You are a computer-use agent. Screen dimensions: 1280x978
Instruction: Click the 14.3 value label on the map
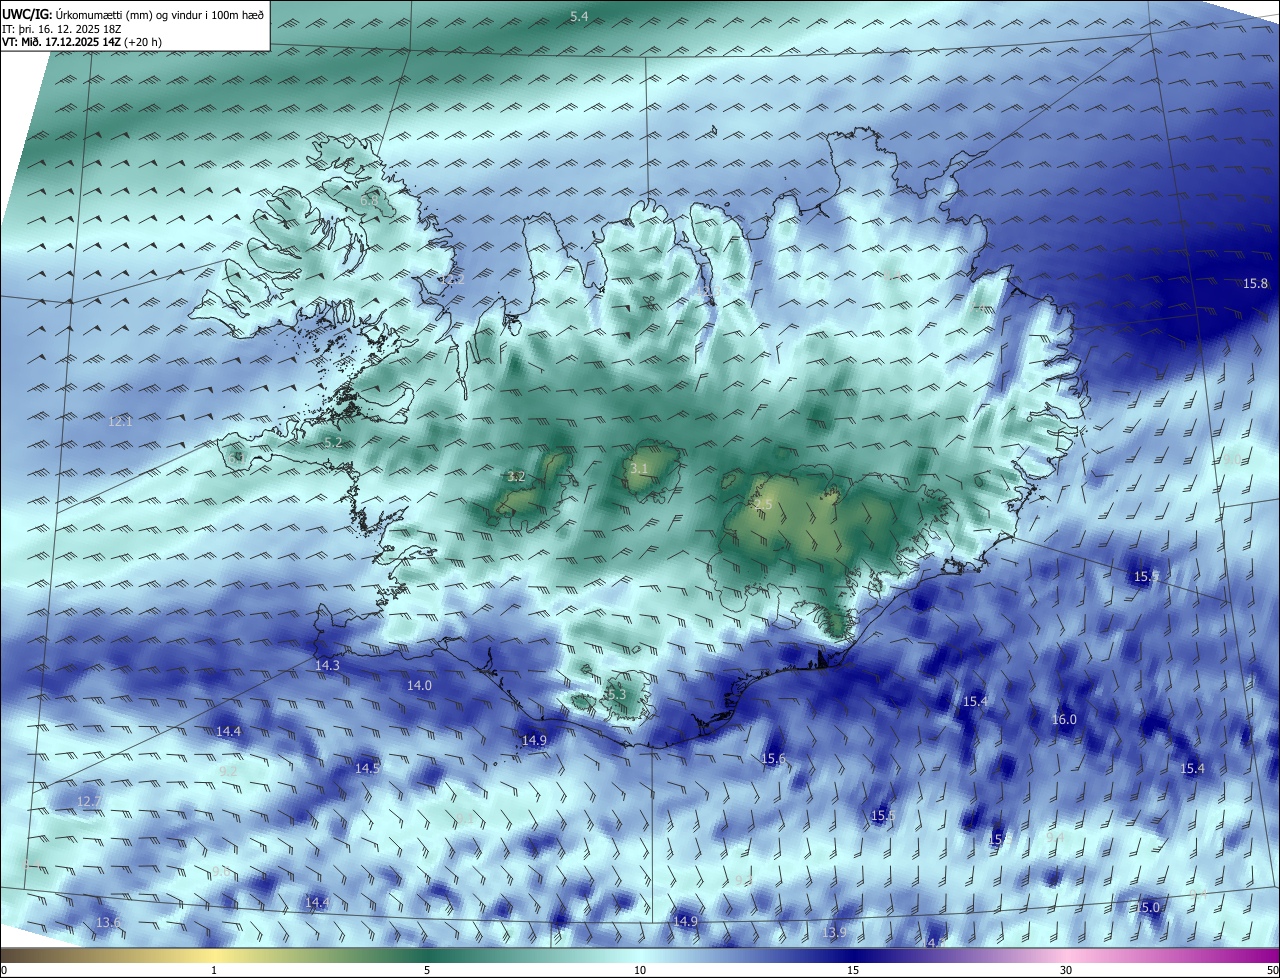click(x=327, y=665)
